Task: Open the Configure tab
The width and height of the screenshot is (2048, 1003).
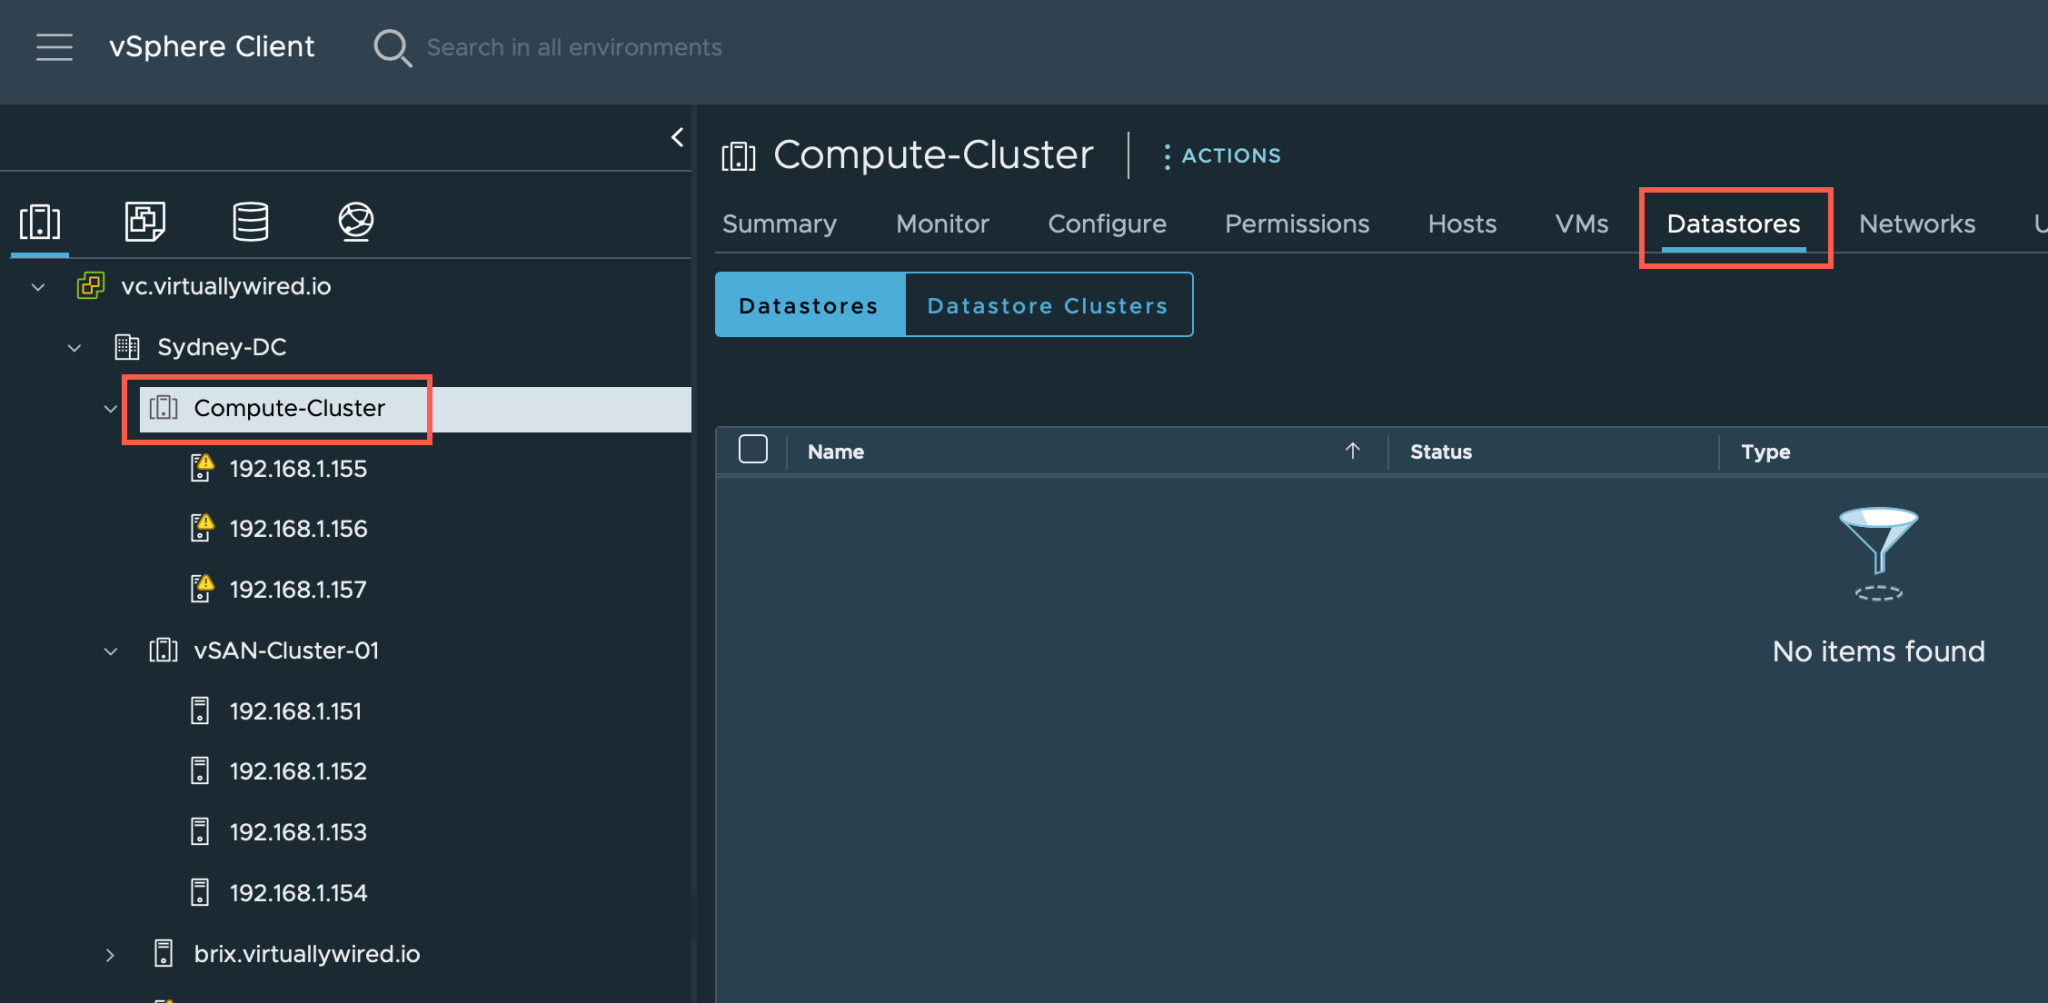Action: click(x=1107, y=224)
